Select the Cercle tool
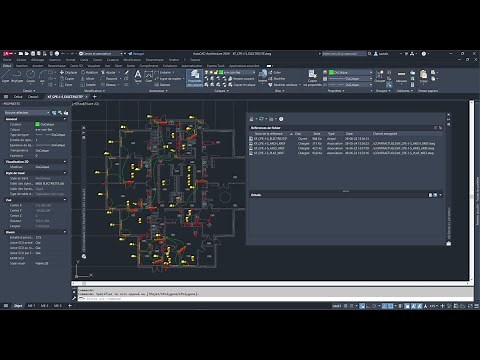This screenshot has height=360, width=480. (31, 76)
